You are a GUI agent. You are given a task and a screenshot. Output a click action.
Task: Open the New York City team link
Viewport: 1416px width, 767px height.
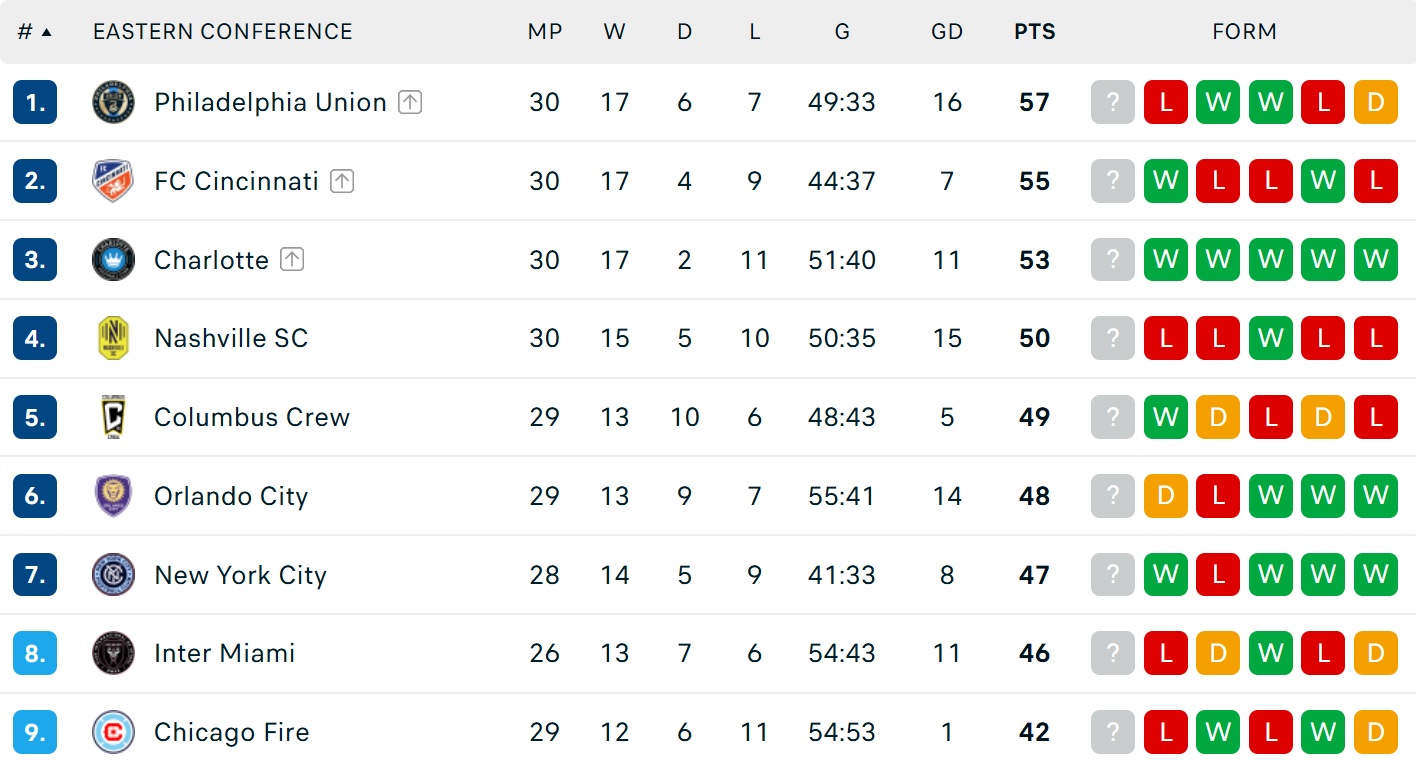(x=240, y=575)
